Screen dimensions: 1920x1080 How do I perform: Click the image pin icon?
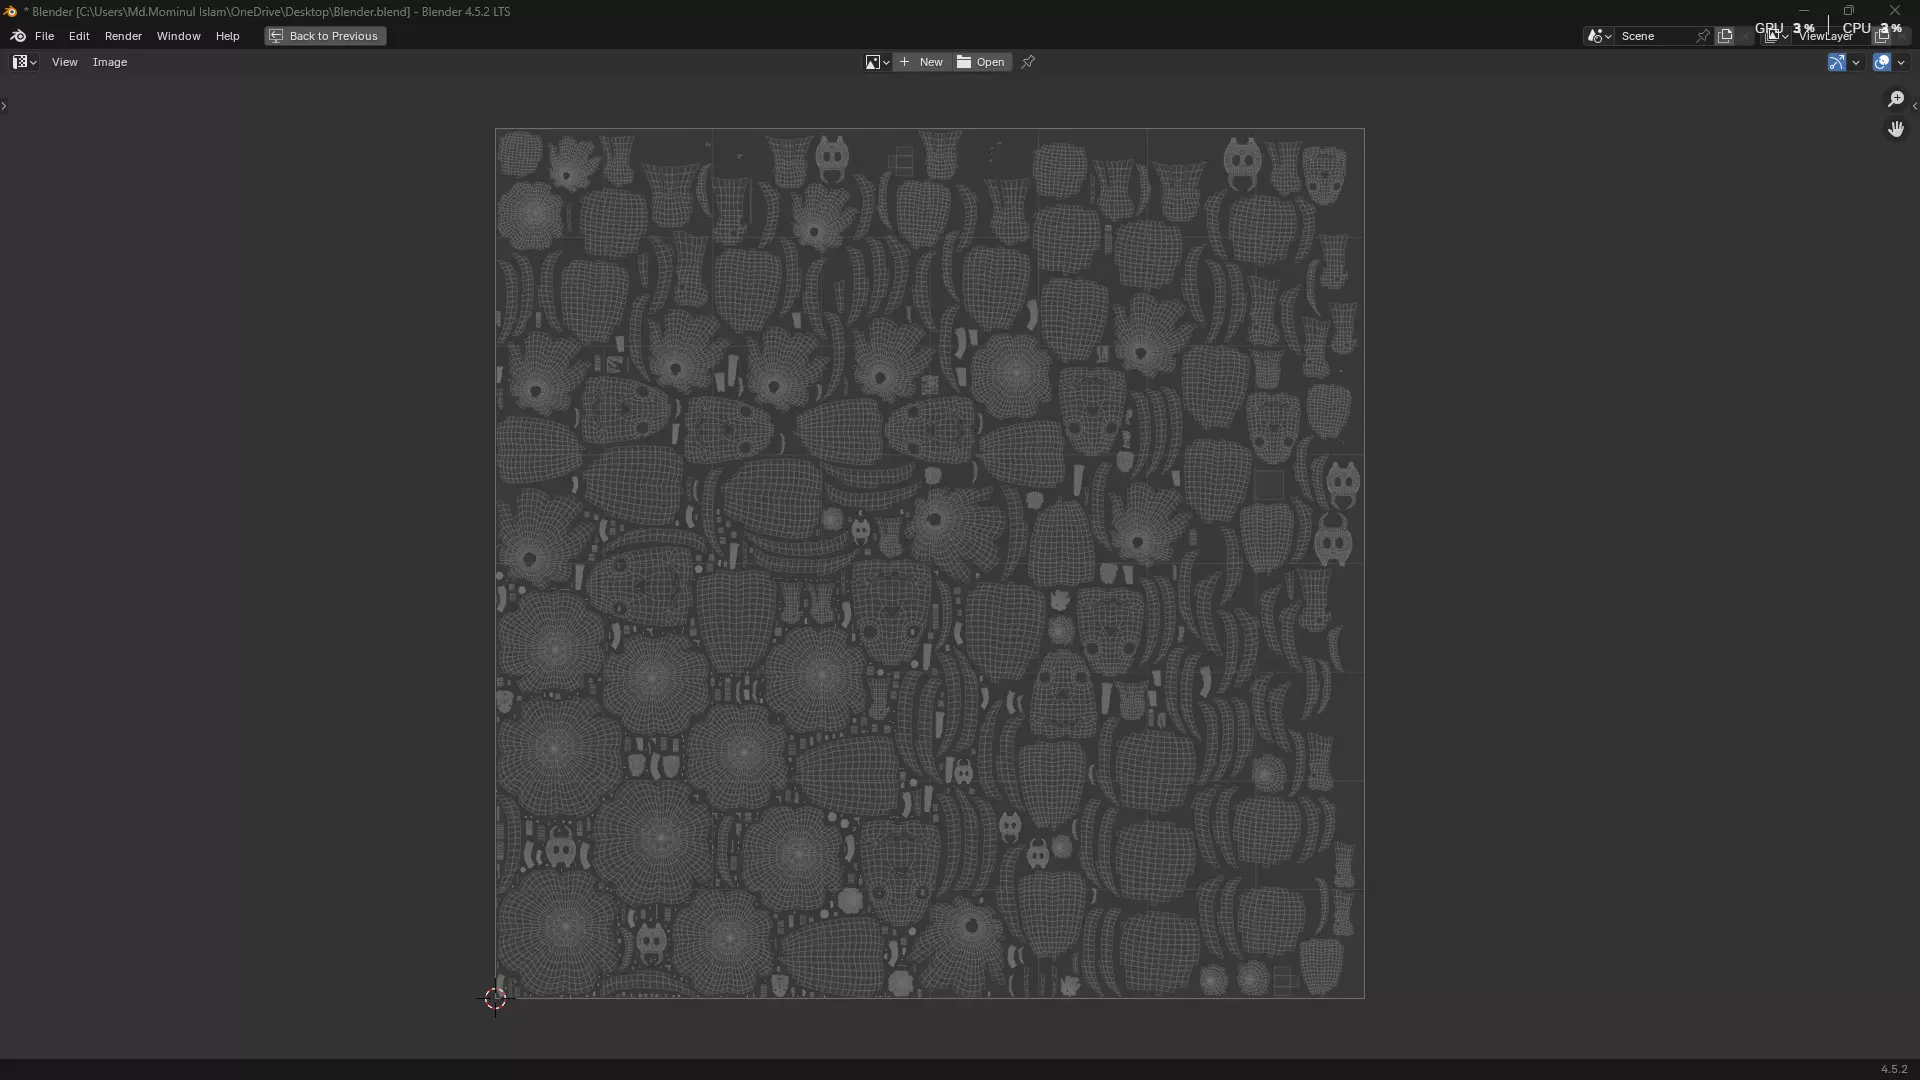[x=1028, y=62]
